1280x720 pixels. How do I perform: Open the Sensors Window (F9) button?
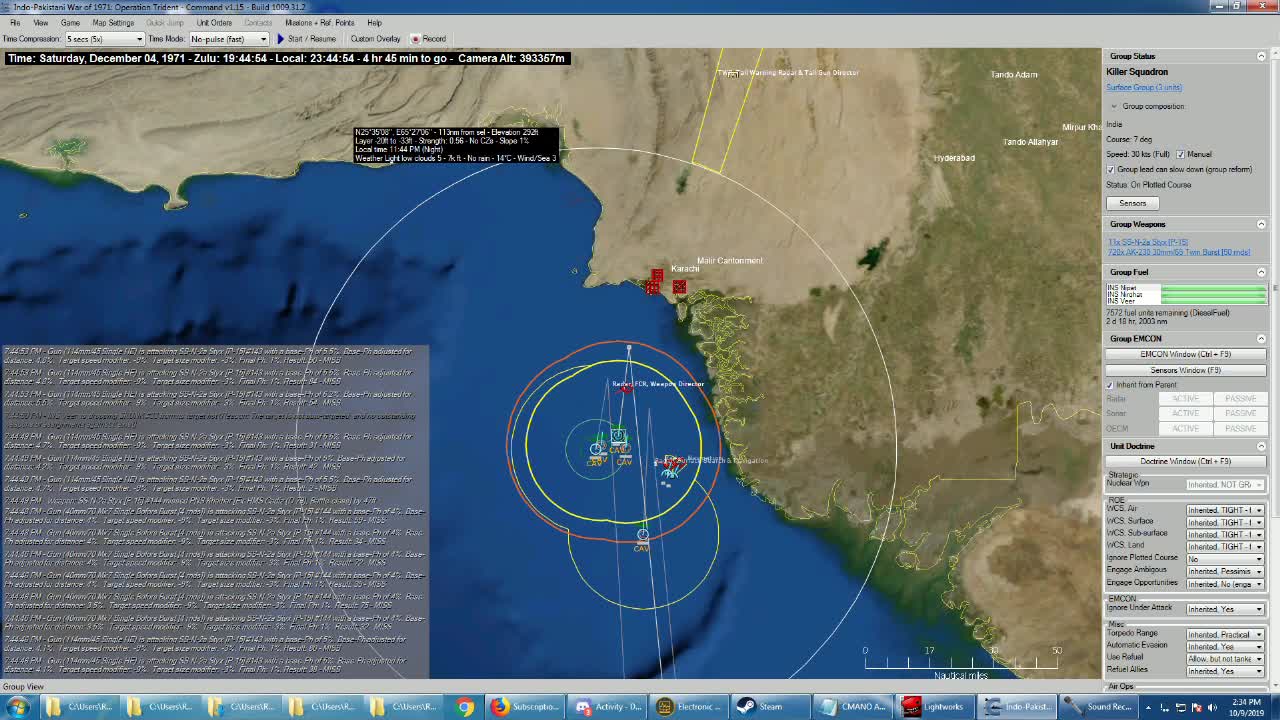coord(1186,370)
